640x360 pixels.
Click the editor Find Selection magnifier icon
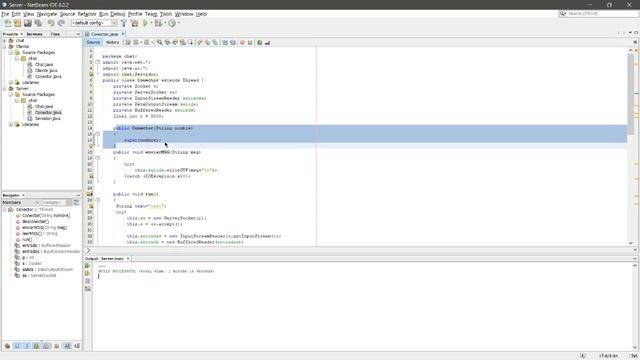(160, 42)
